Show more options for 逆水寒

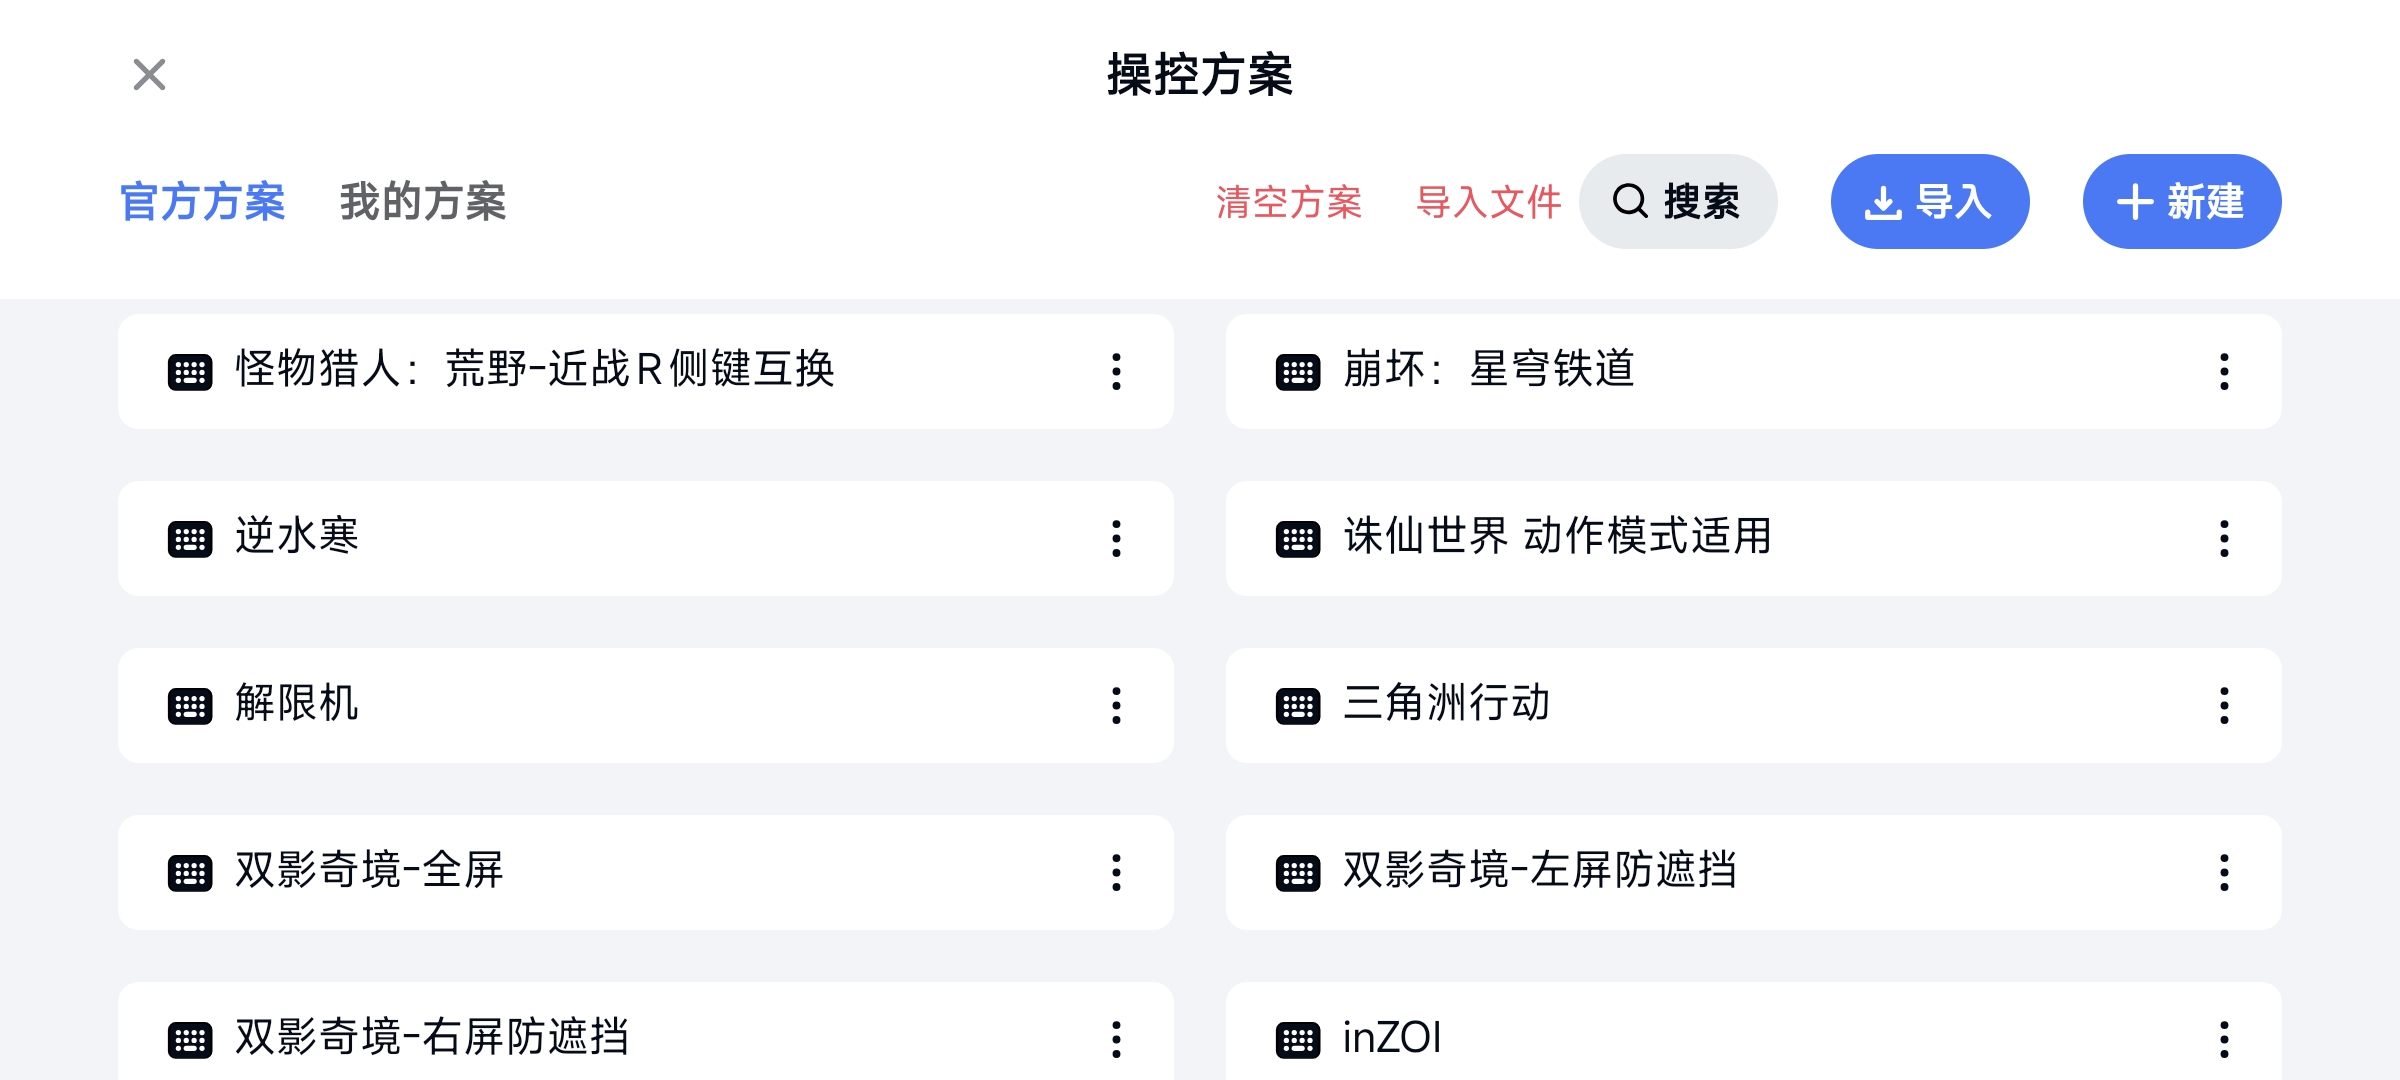tap(1116, 539)
